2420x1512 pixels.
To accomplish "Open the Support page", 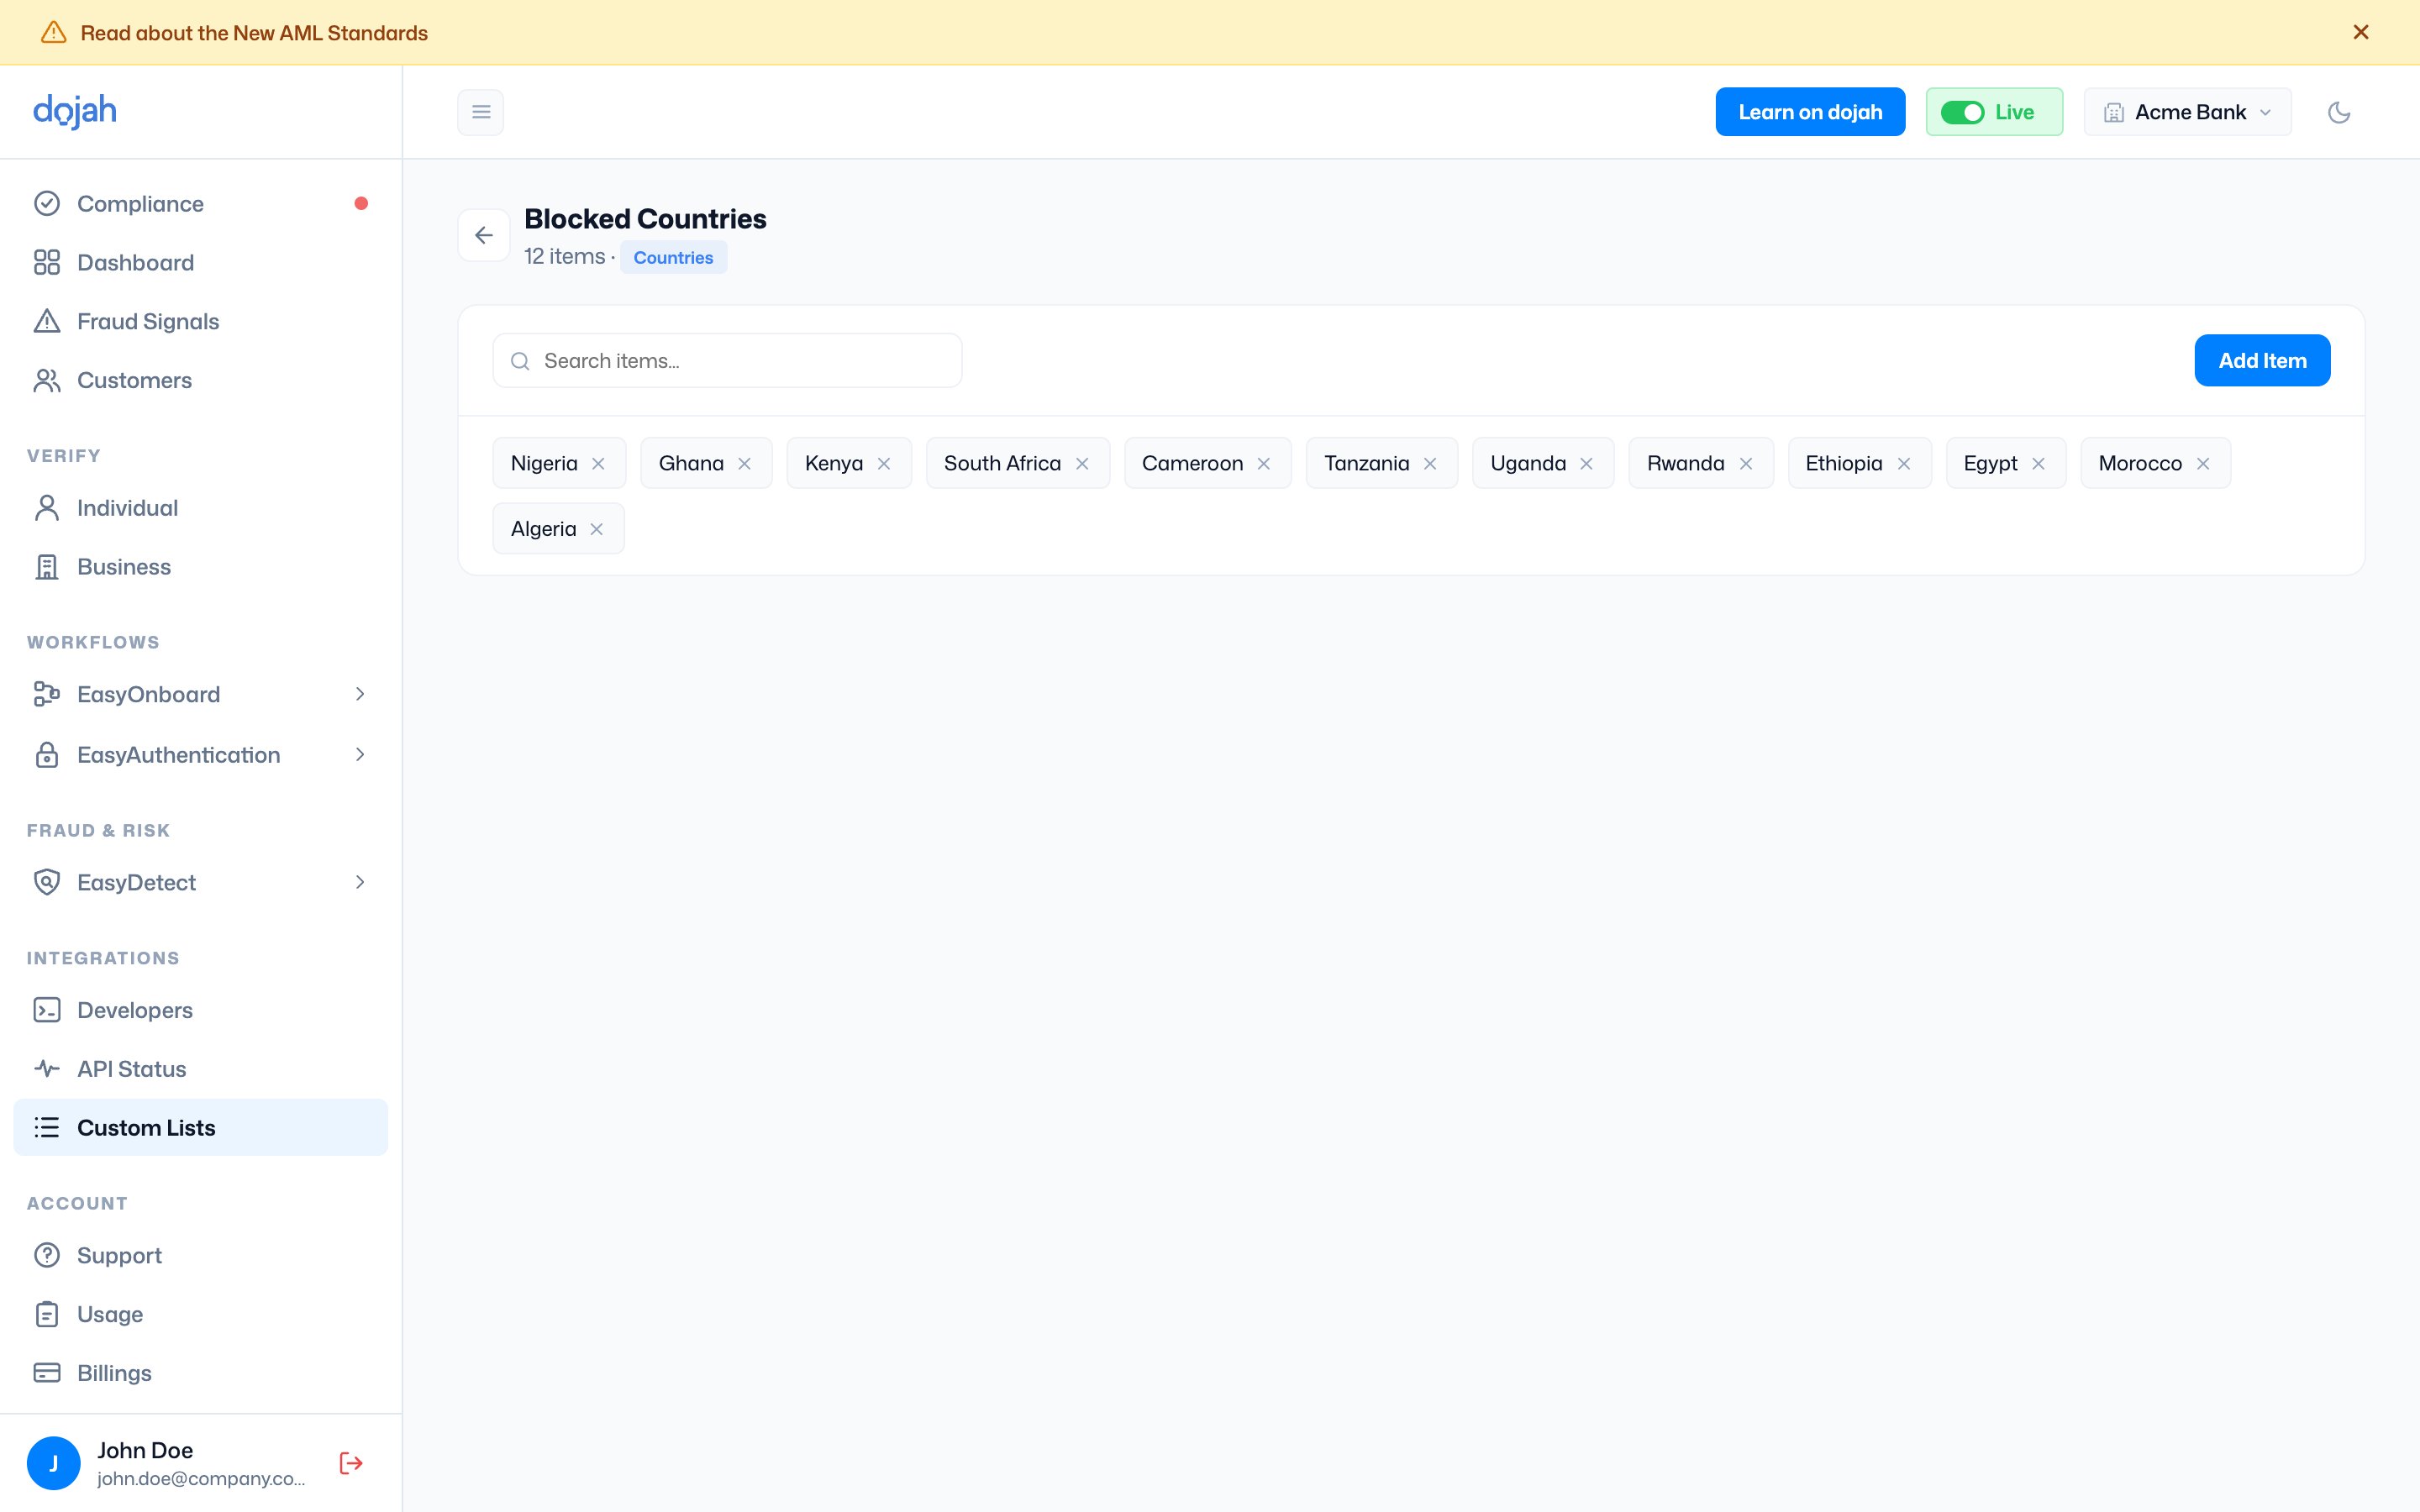I will (200, 1255).
